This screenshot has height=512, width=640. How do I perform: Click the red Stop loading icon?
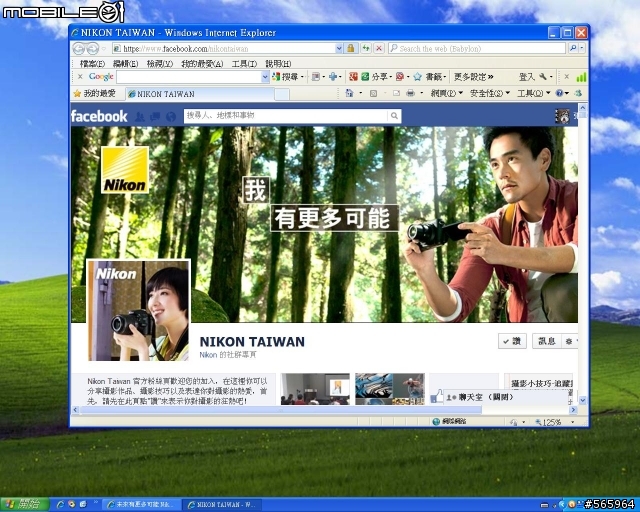[x=379, y=48]
